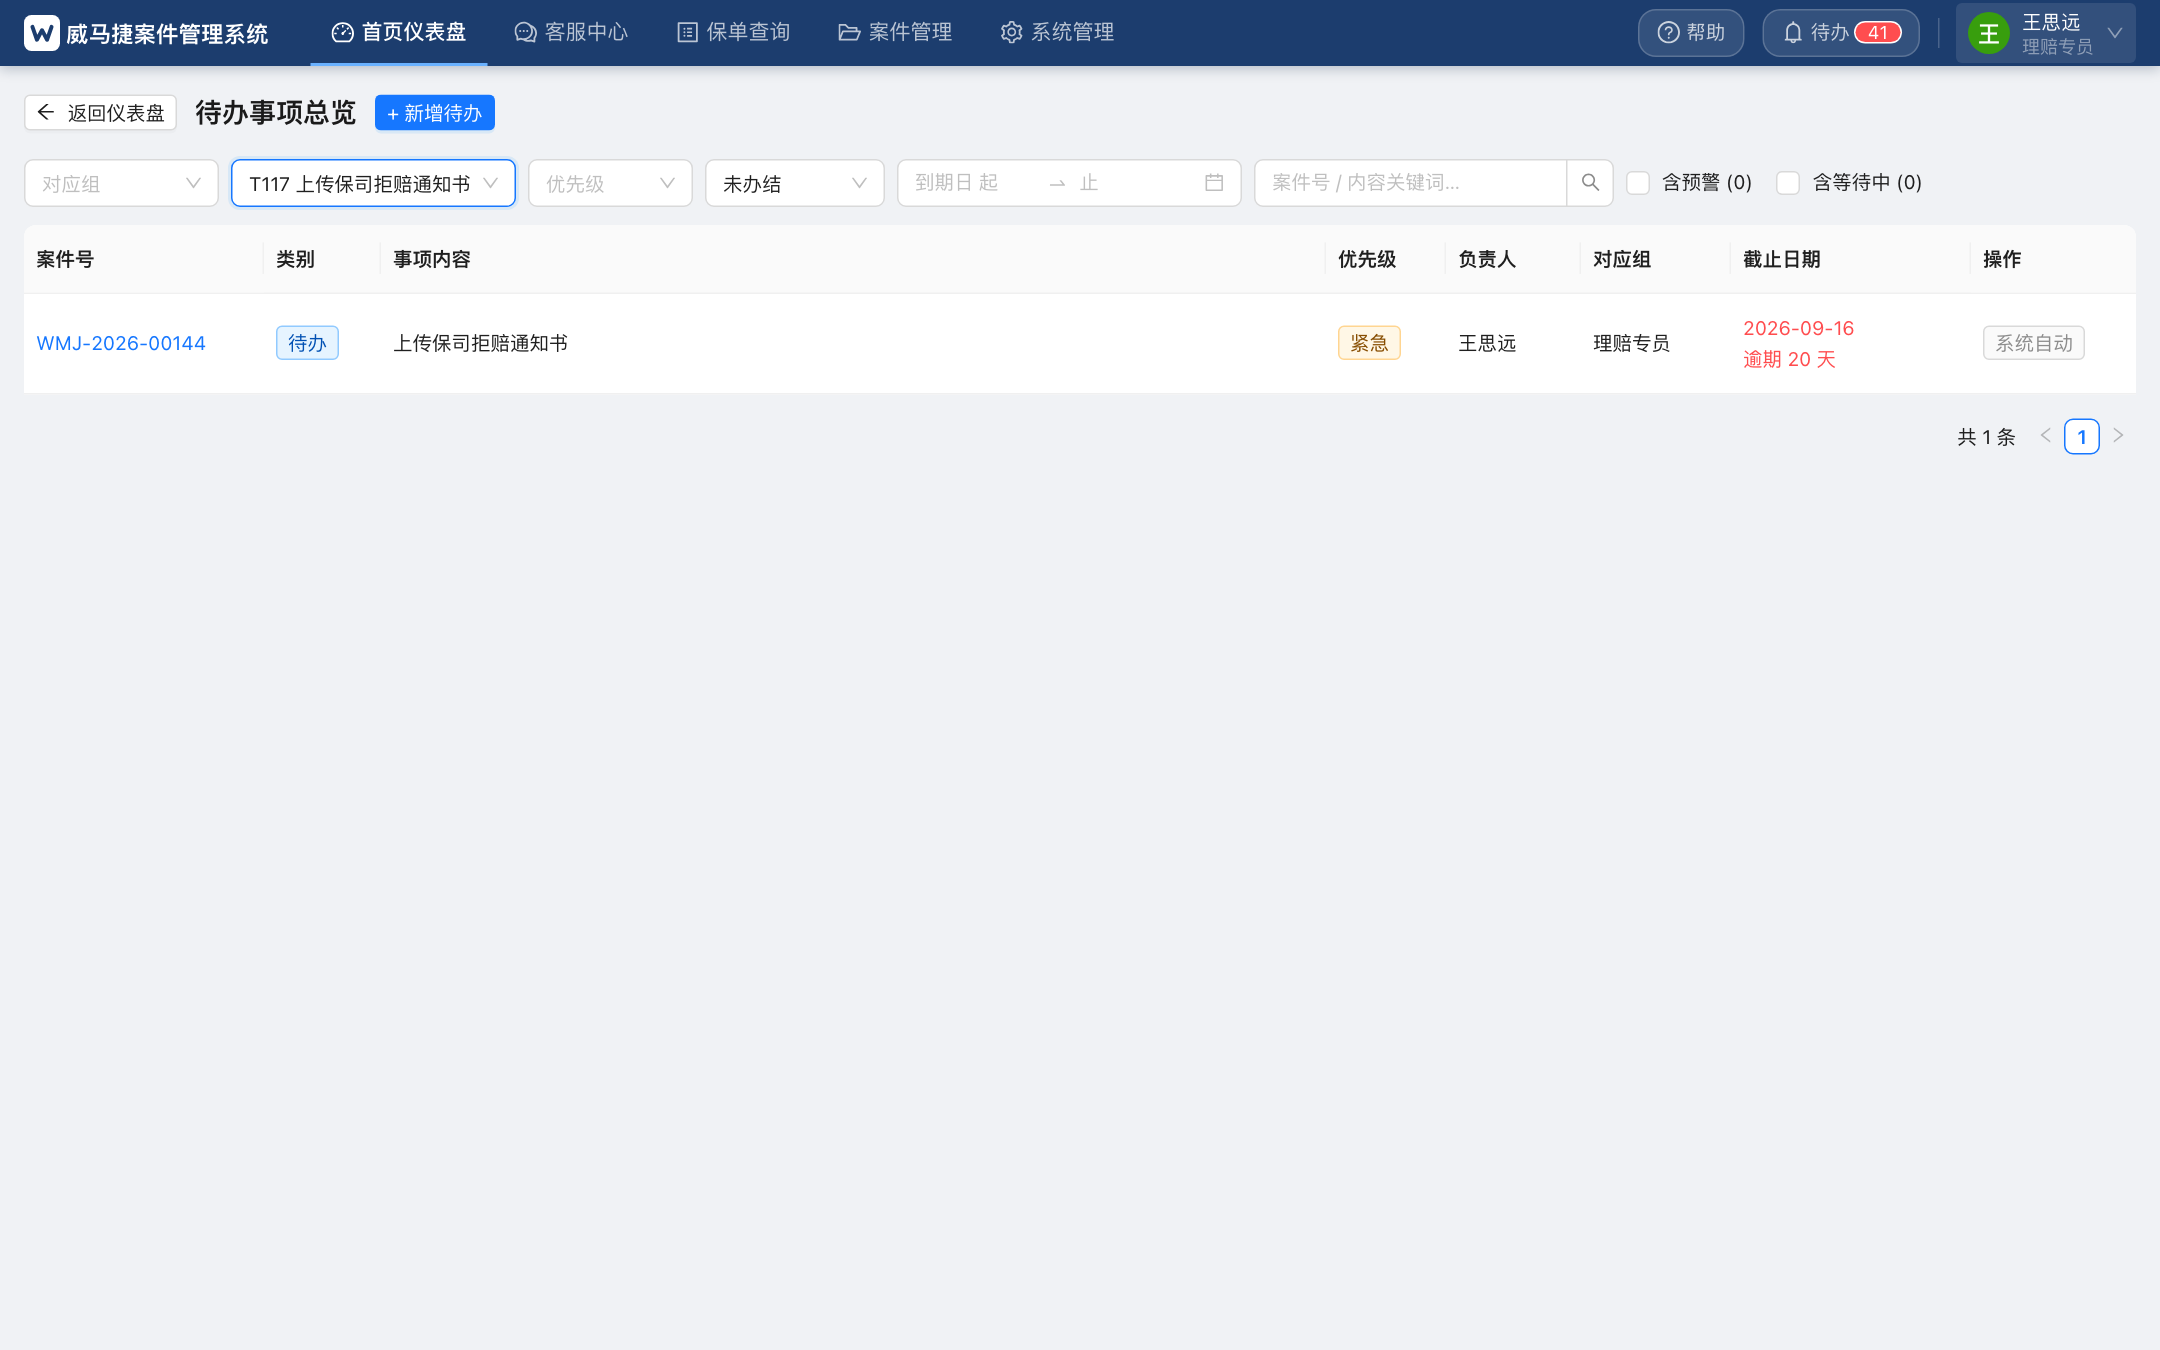Expand the user menu chevron

click(x=2115, y=33)
